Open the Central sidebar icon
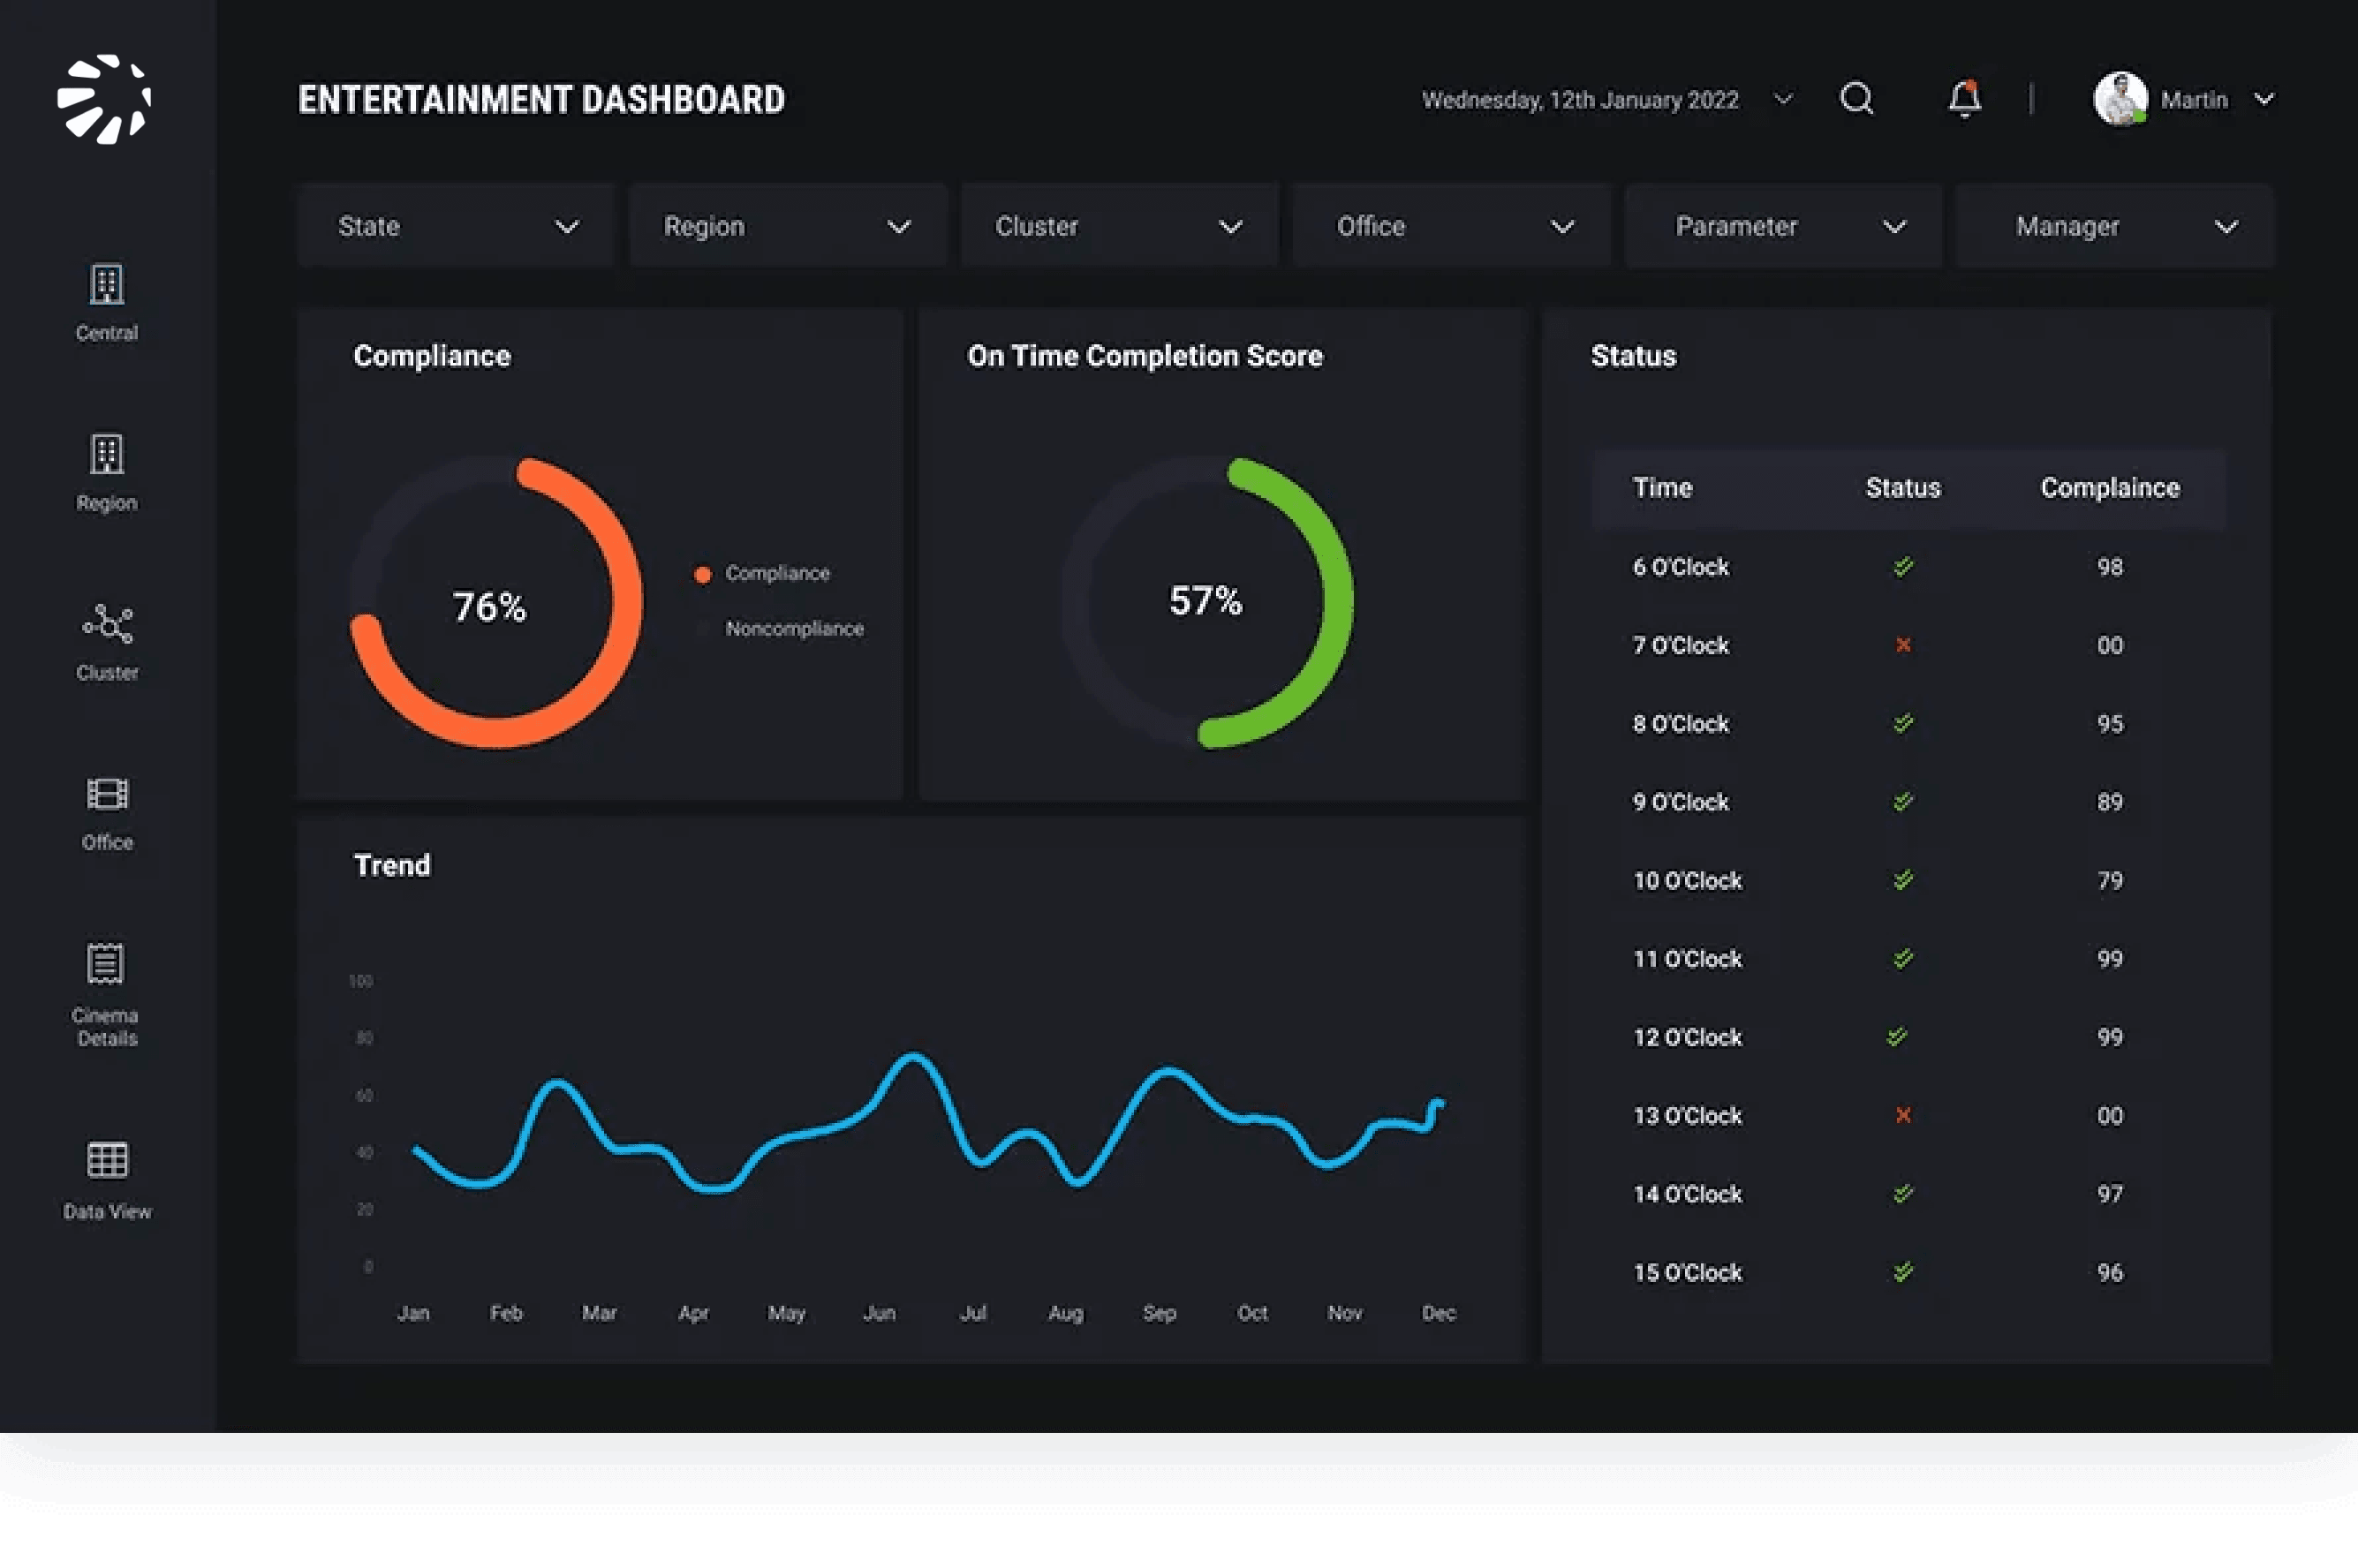The height and width of the screenshot is (1568, 2358). tap(106, 286)
